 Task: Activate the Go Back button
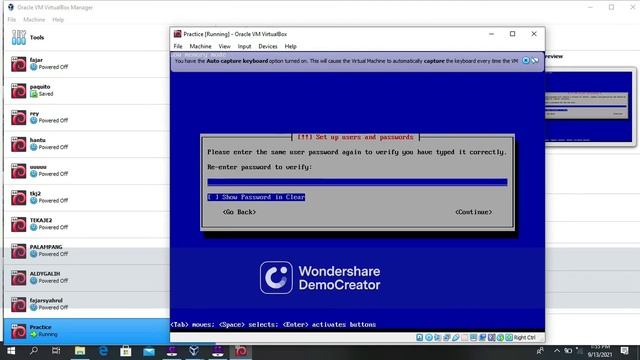(x=239, y=212)
